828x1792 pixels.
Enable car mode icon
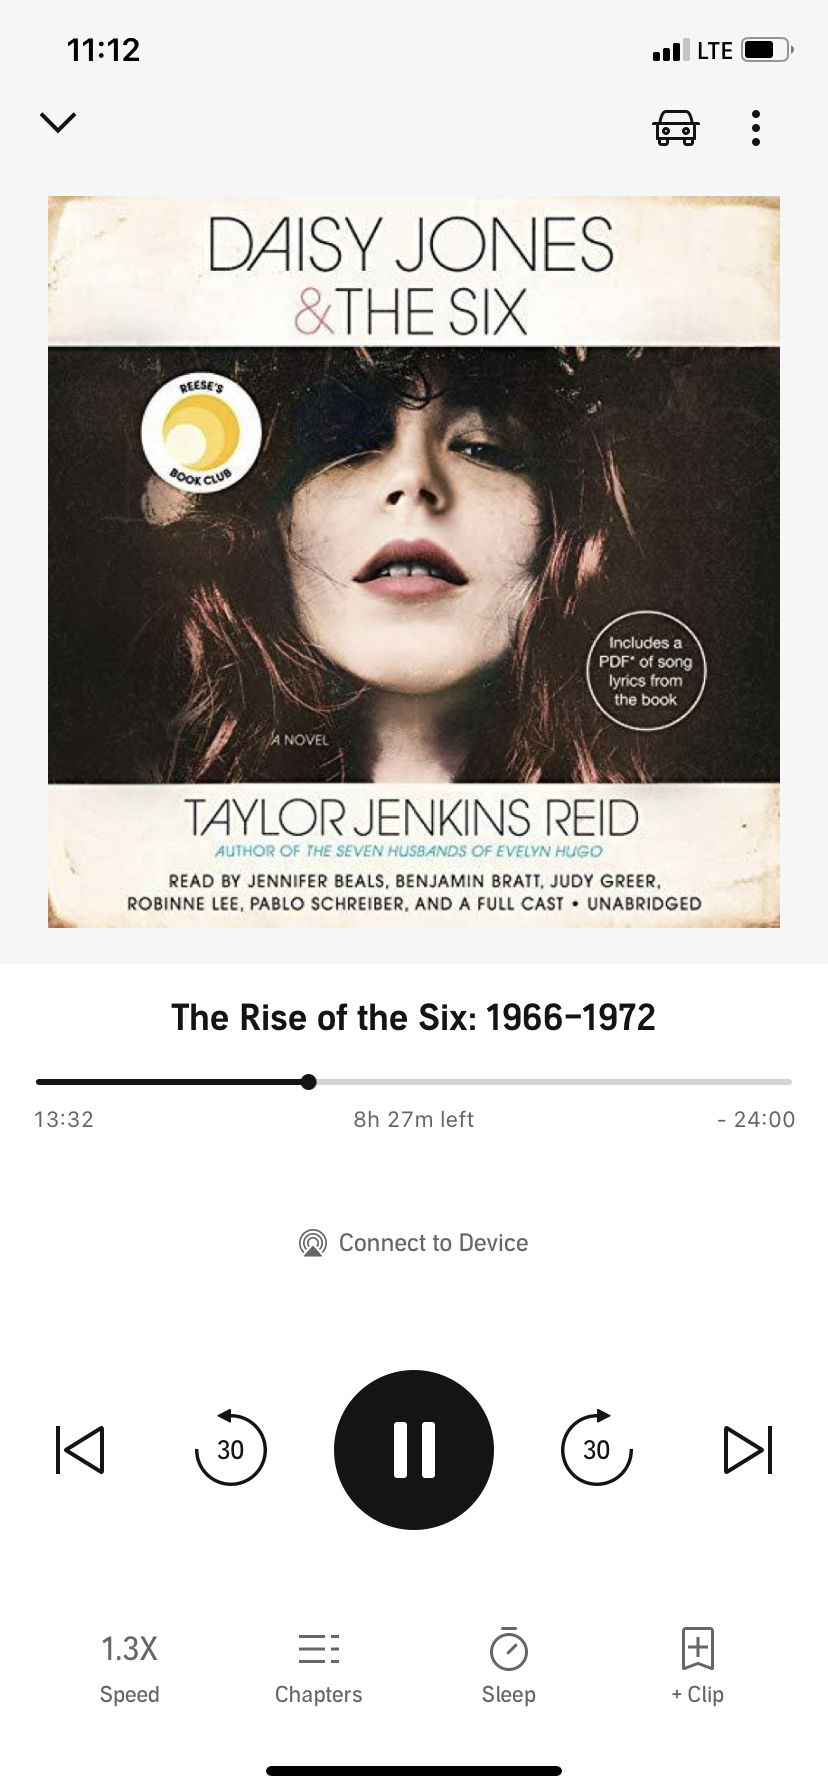click(676, 128)
